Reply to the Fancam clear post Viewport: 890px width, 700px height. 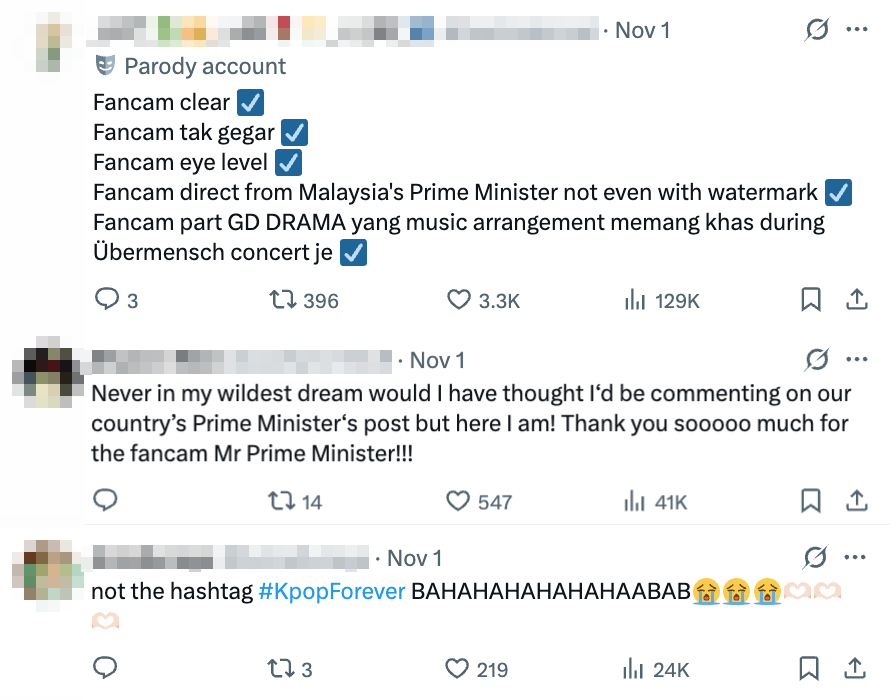(107, 300)
